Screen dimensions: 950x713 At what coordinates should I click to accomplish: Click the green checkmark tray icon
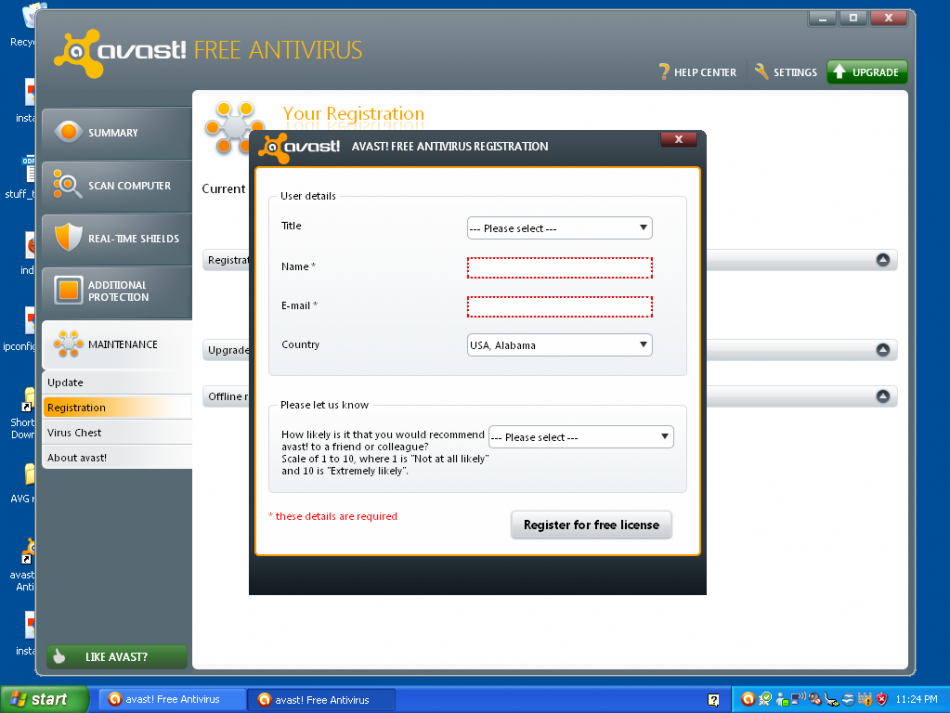point(765,699)
